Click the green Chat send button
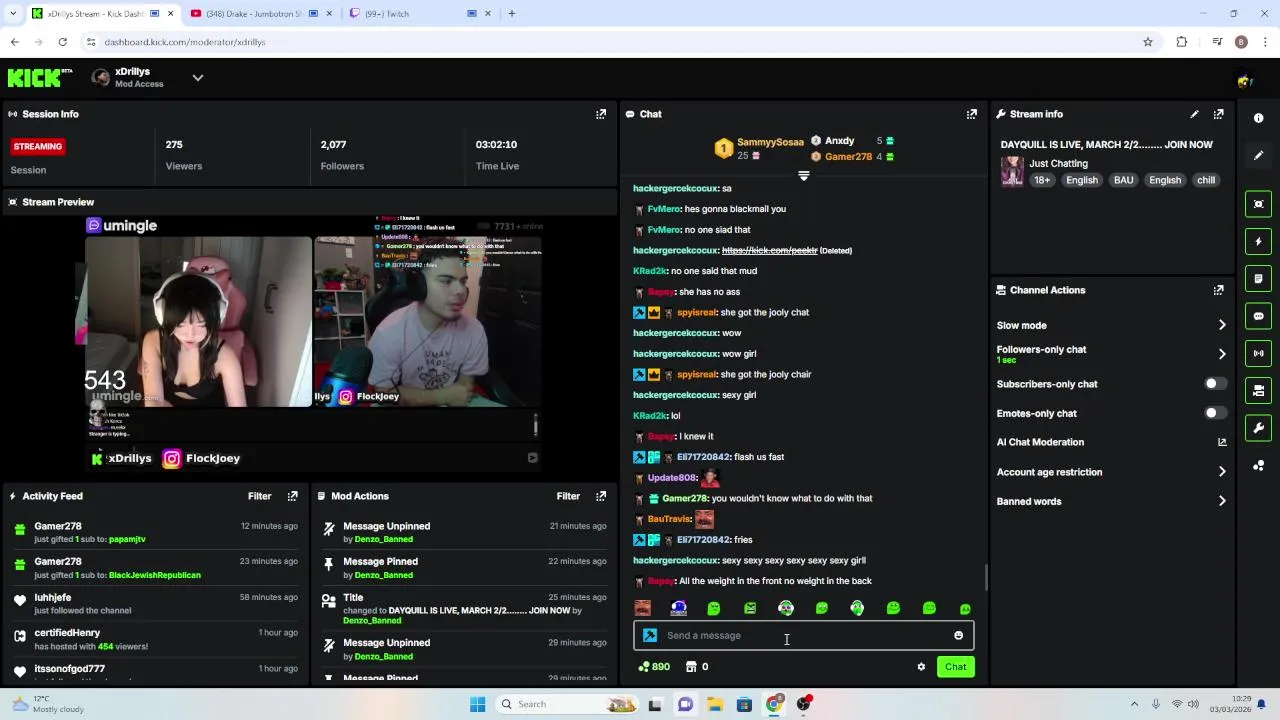 tap(955, 667)
